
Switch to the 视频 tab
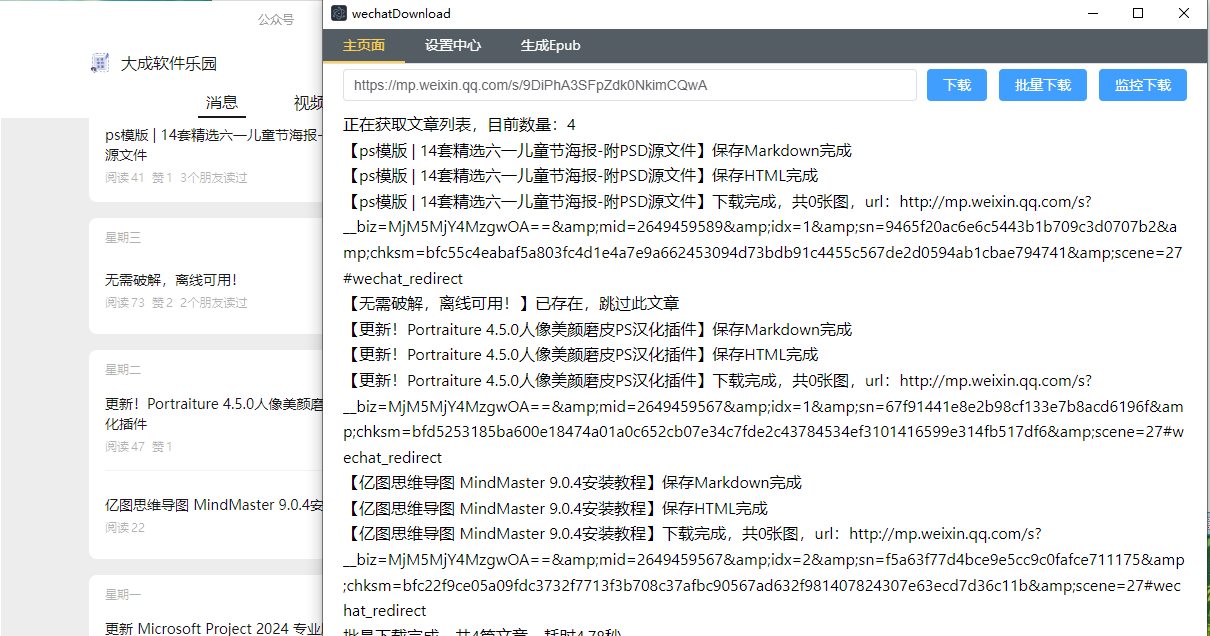[x=308, y=102]
